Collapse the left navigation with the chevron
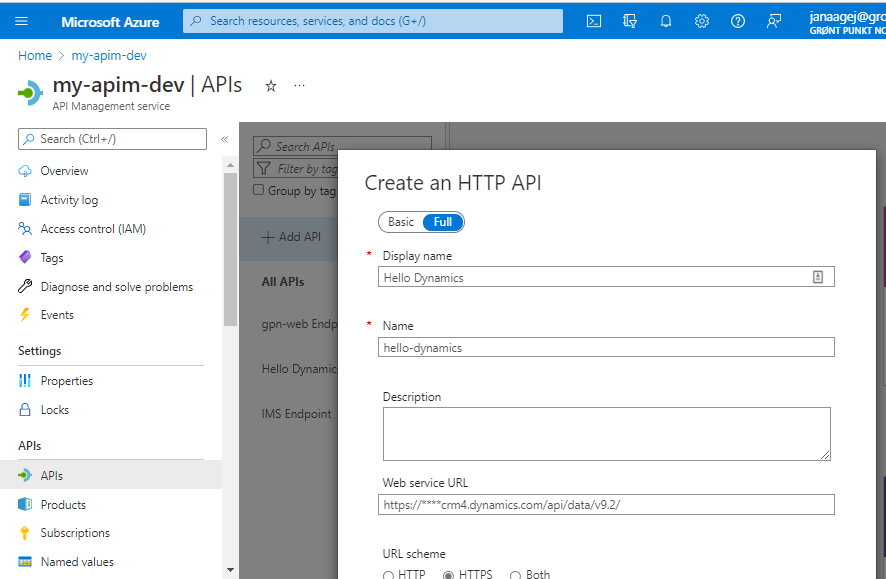The height and width of the screenshot is (579, 886). point(224,139)
